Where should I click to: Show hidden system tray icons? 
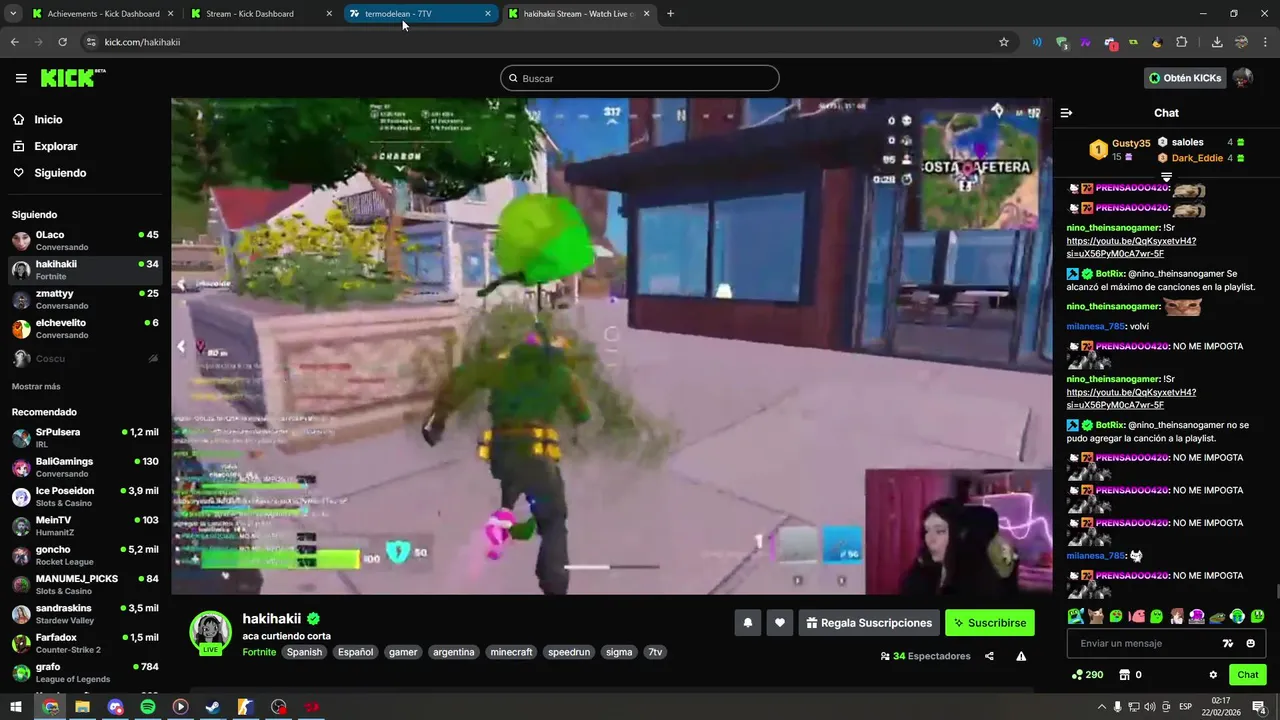click(1103, 707)
